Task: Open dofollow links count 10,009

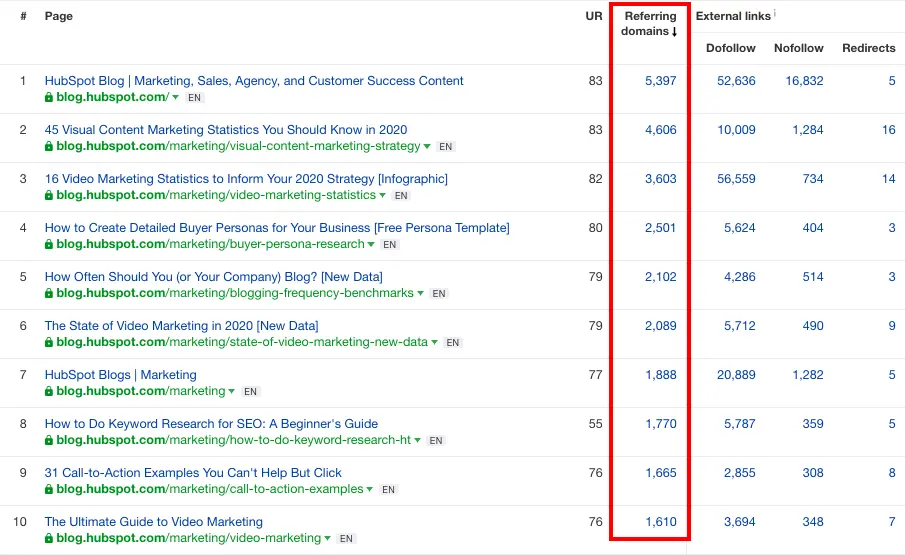Action: point(736,130)
